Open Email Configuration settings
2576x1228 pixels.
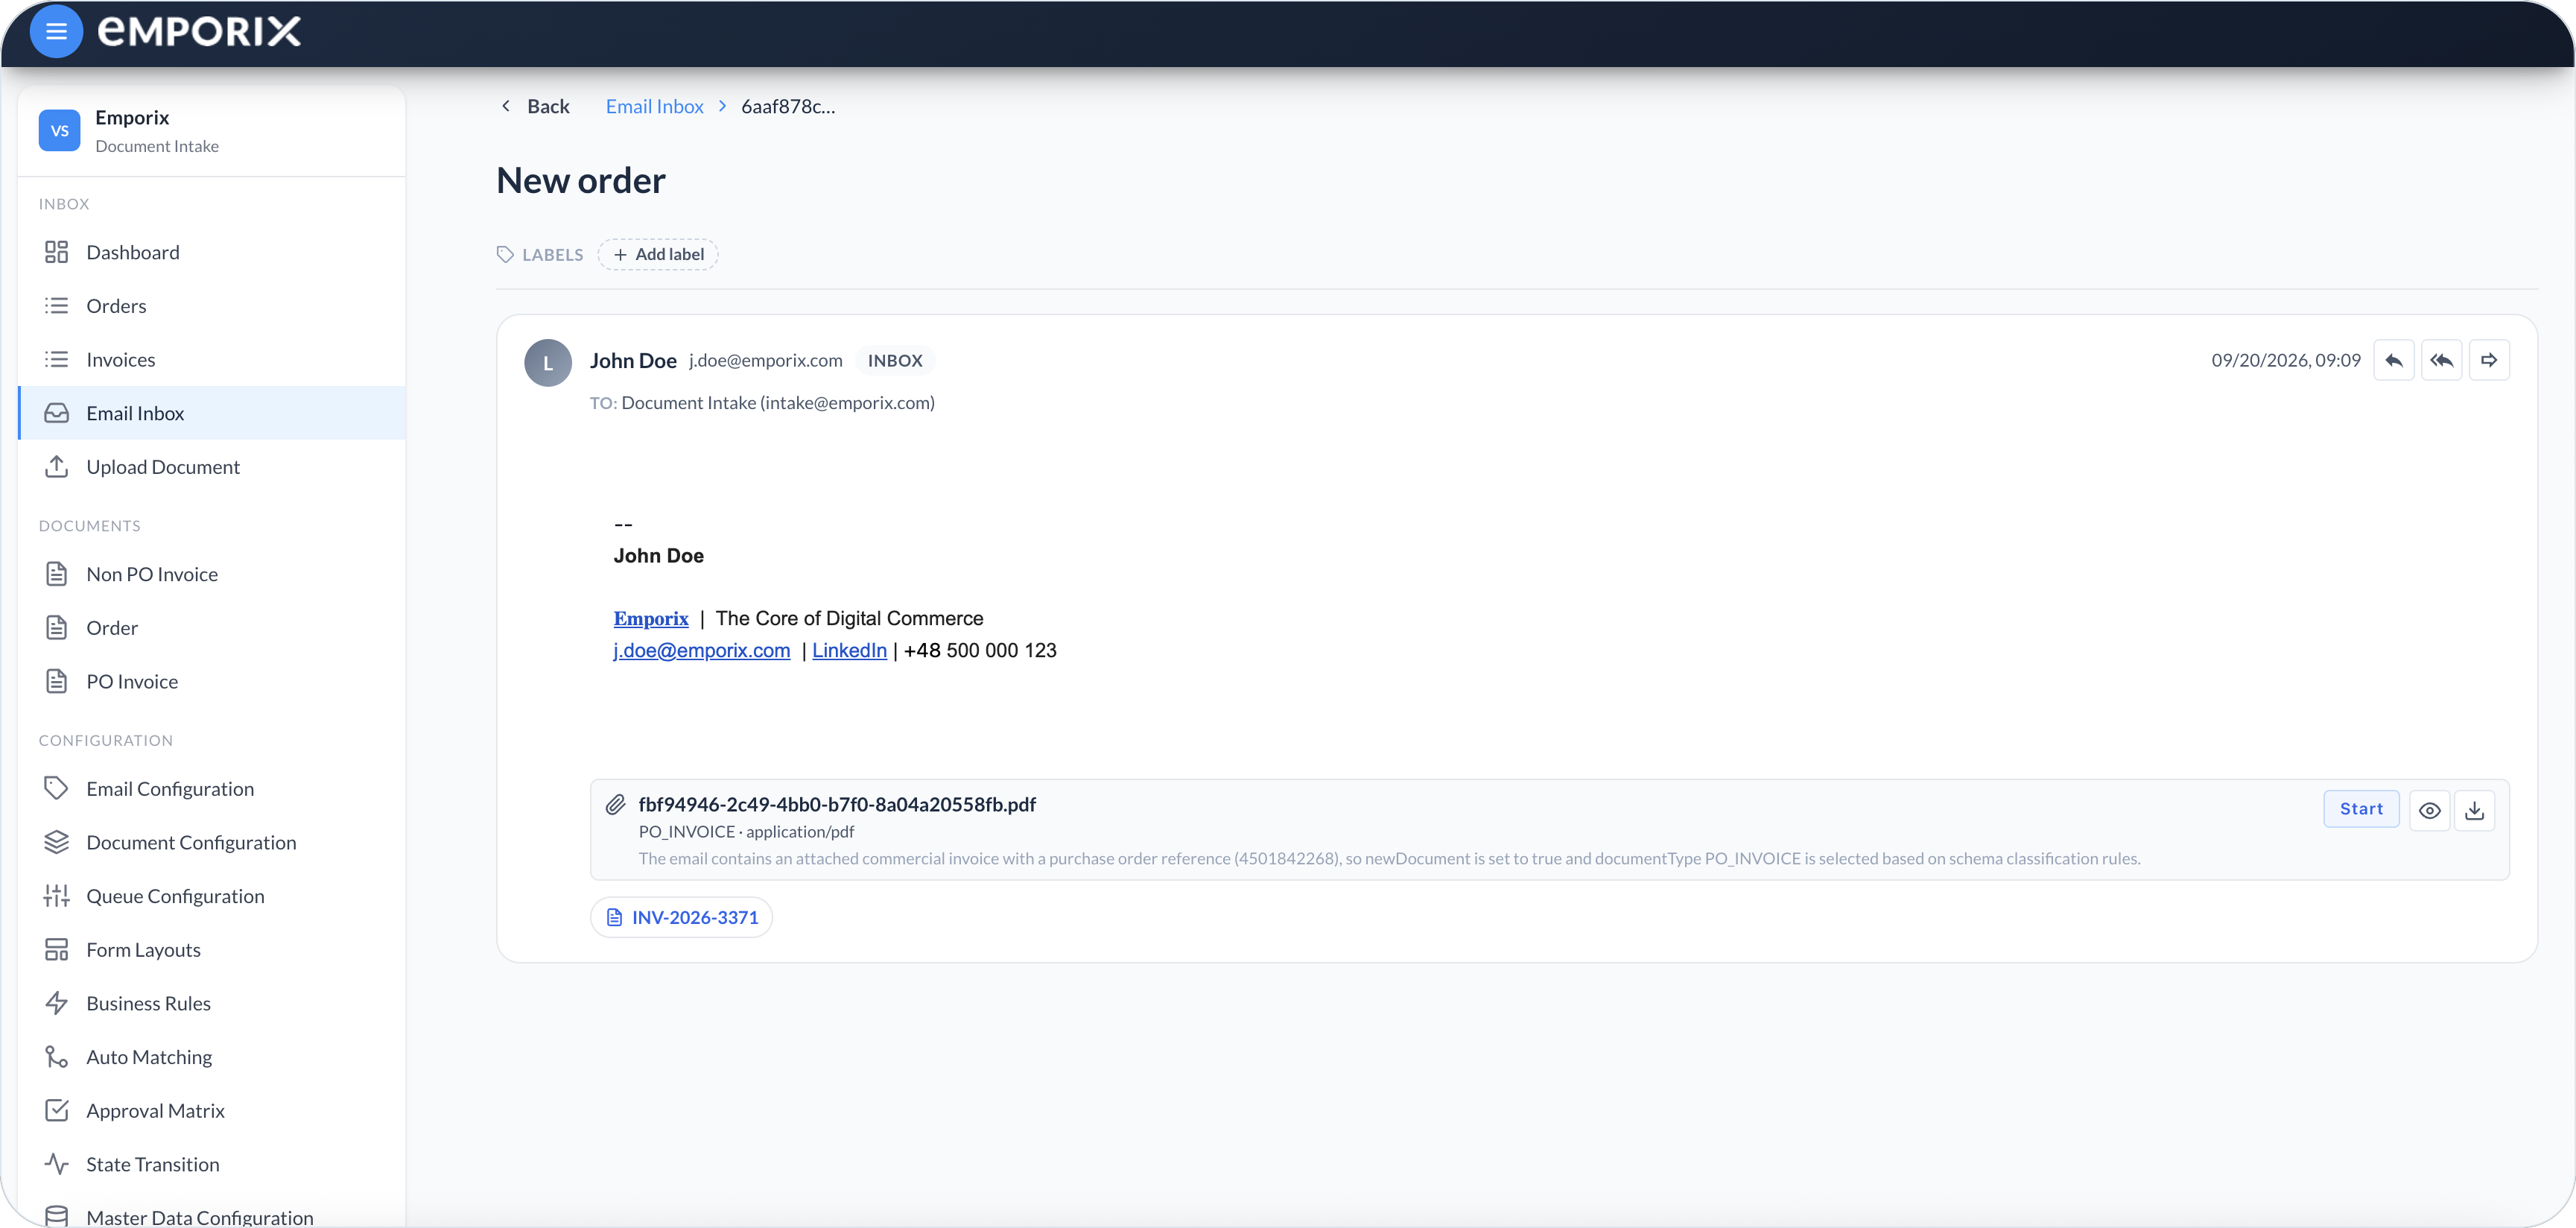[x=212, y=789]
